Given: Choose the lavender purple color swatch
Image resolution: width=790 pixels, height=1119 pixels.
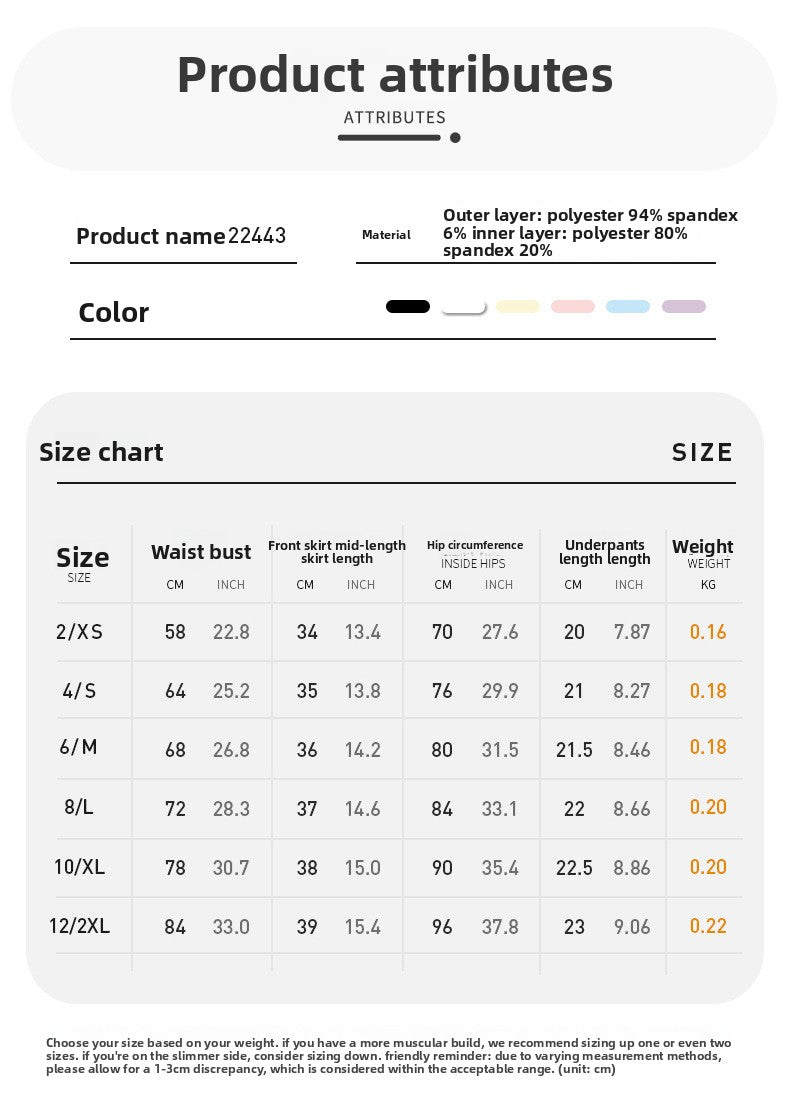Looking at the screenshot, I should coord(684,306).
